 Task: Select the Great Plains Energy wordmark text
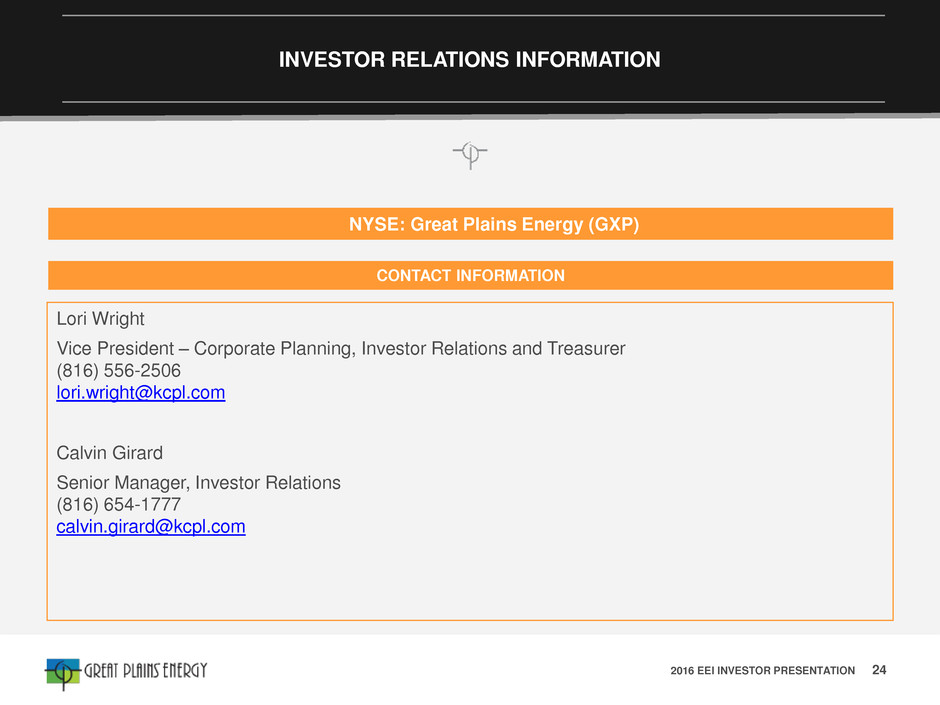146,670
